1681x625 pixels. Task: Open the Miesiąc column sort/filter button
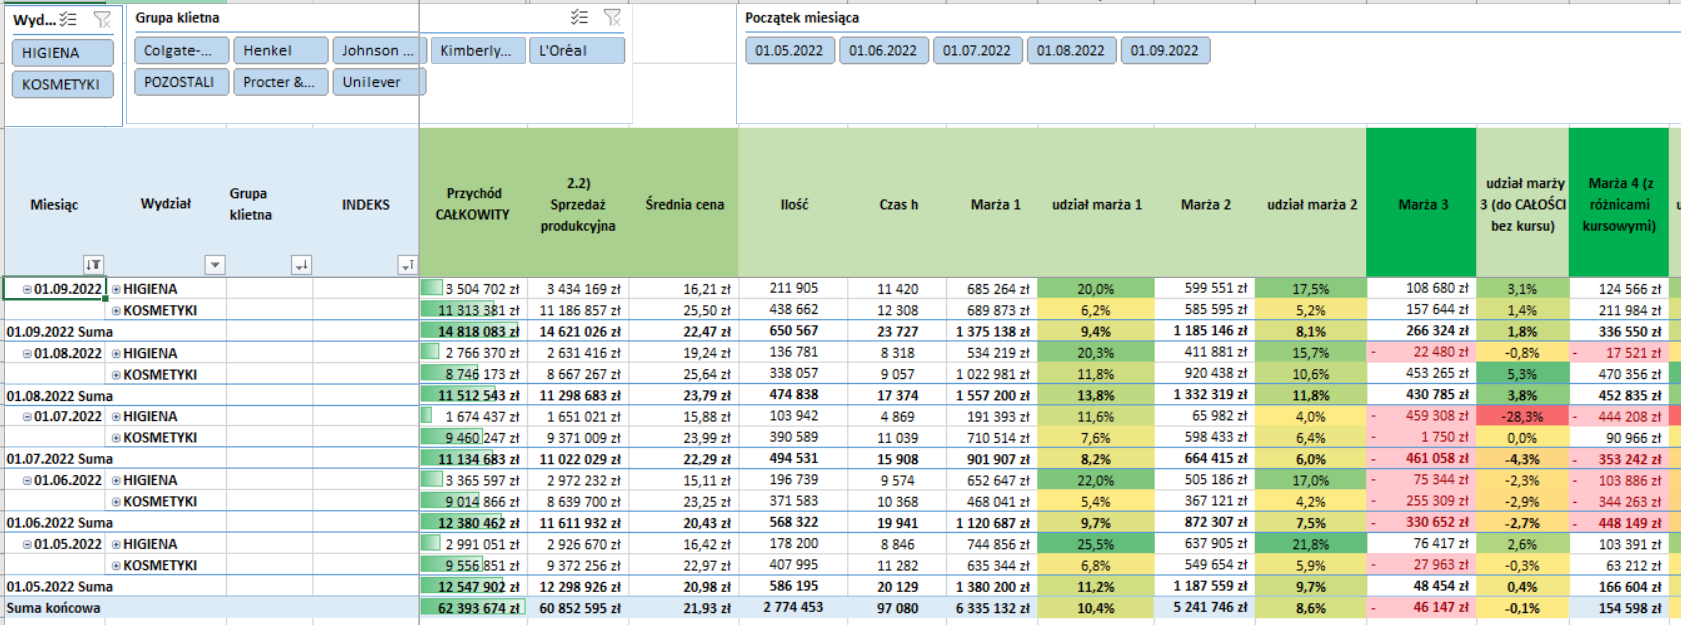pos(93,265)
